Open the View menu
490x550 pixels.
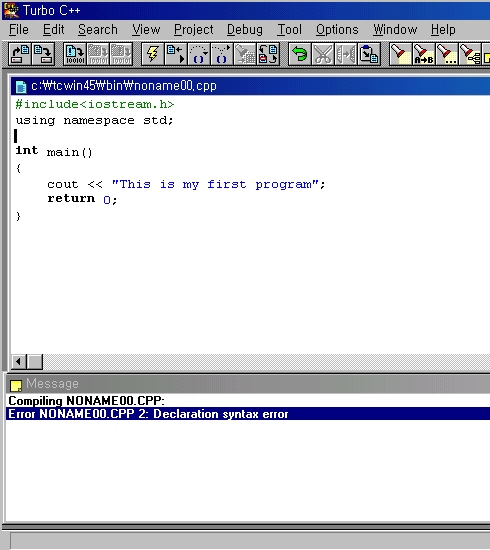click(146, 30)
